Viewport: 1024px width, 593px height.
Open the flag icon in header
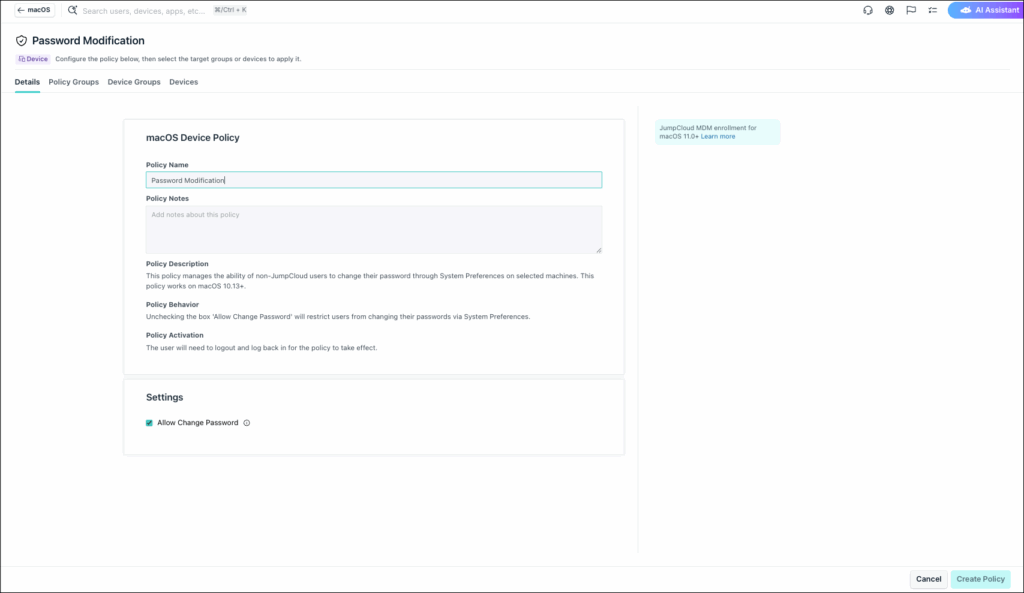[910, 10]
